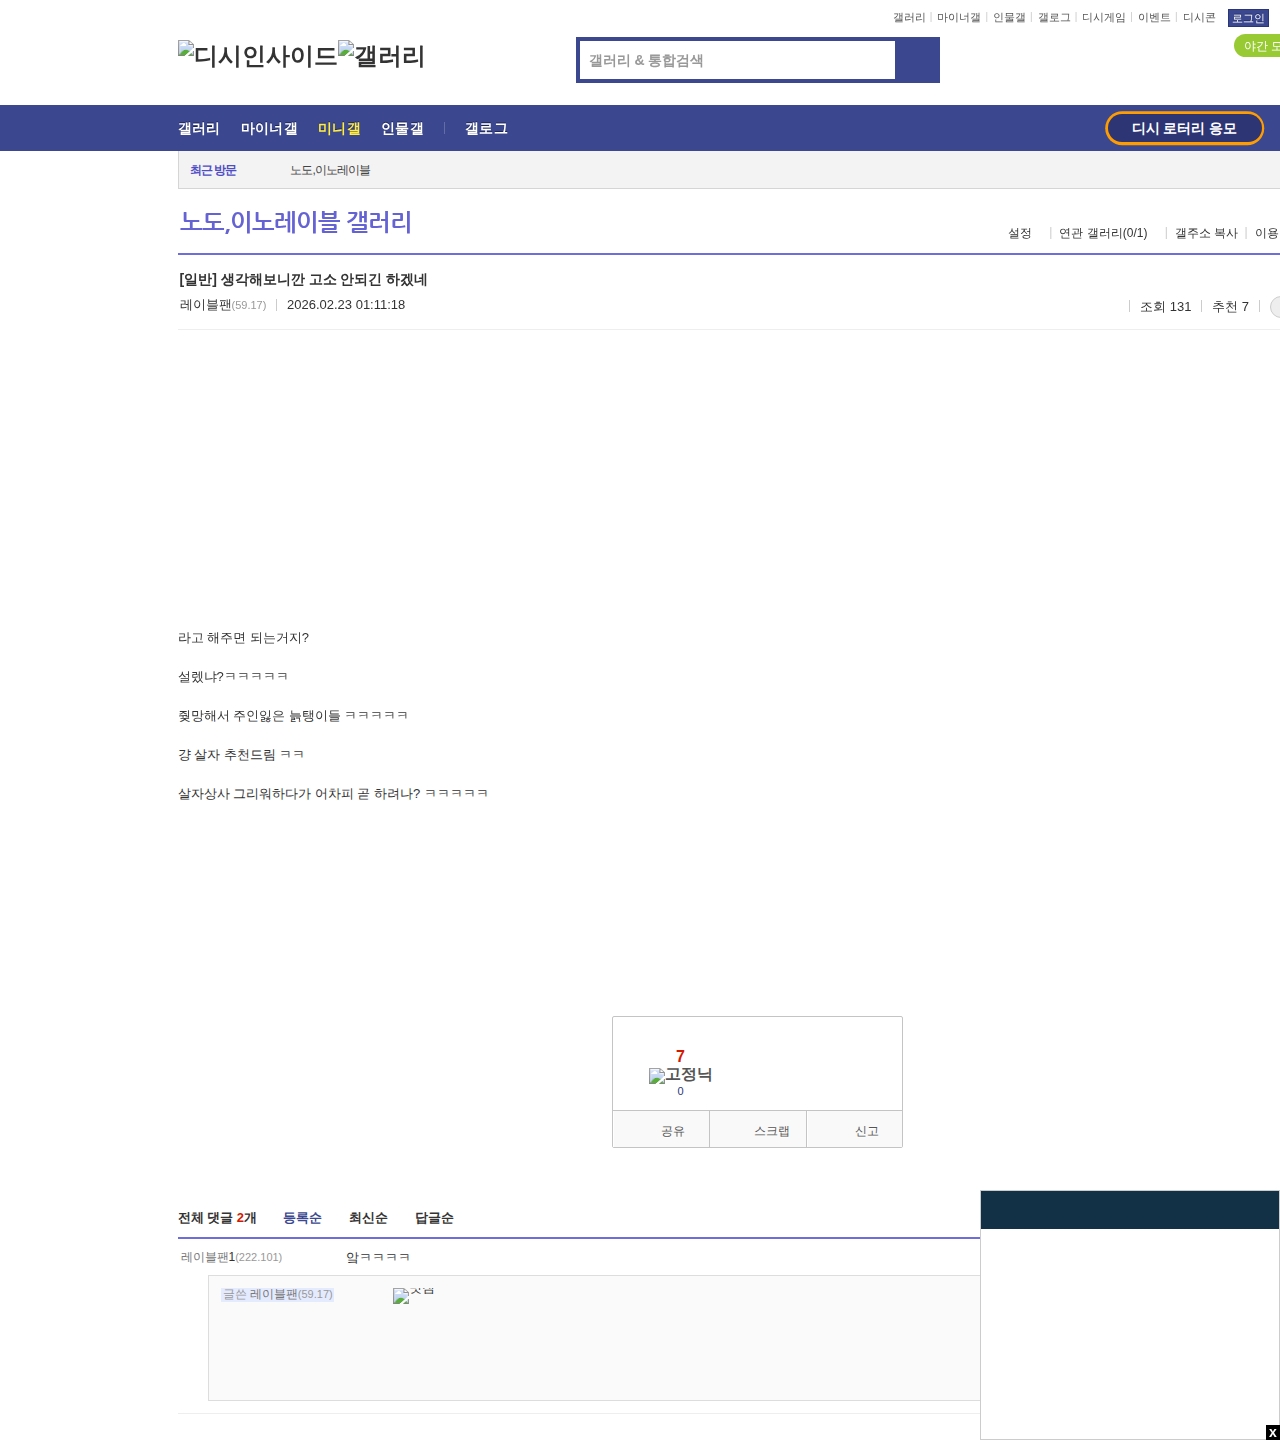Viewport: 1280px width, 1440px height.
Task: Open 갤로그 in the blue navigation bar
Action: tap(486, 129)
